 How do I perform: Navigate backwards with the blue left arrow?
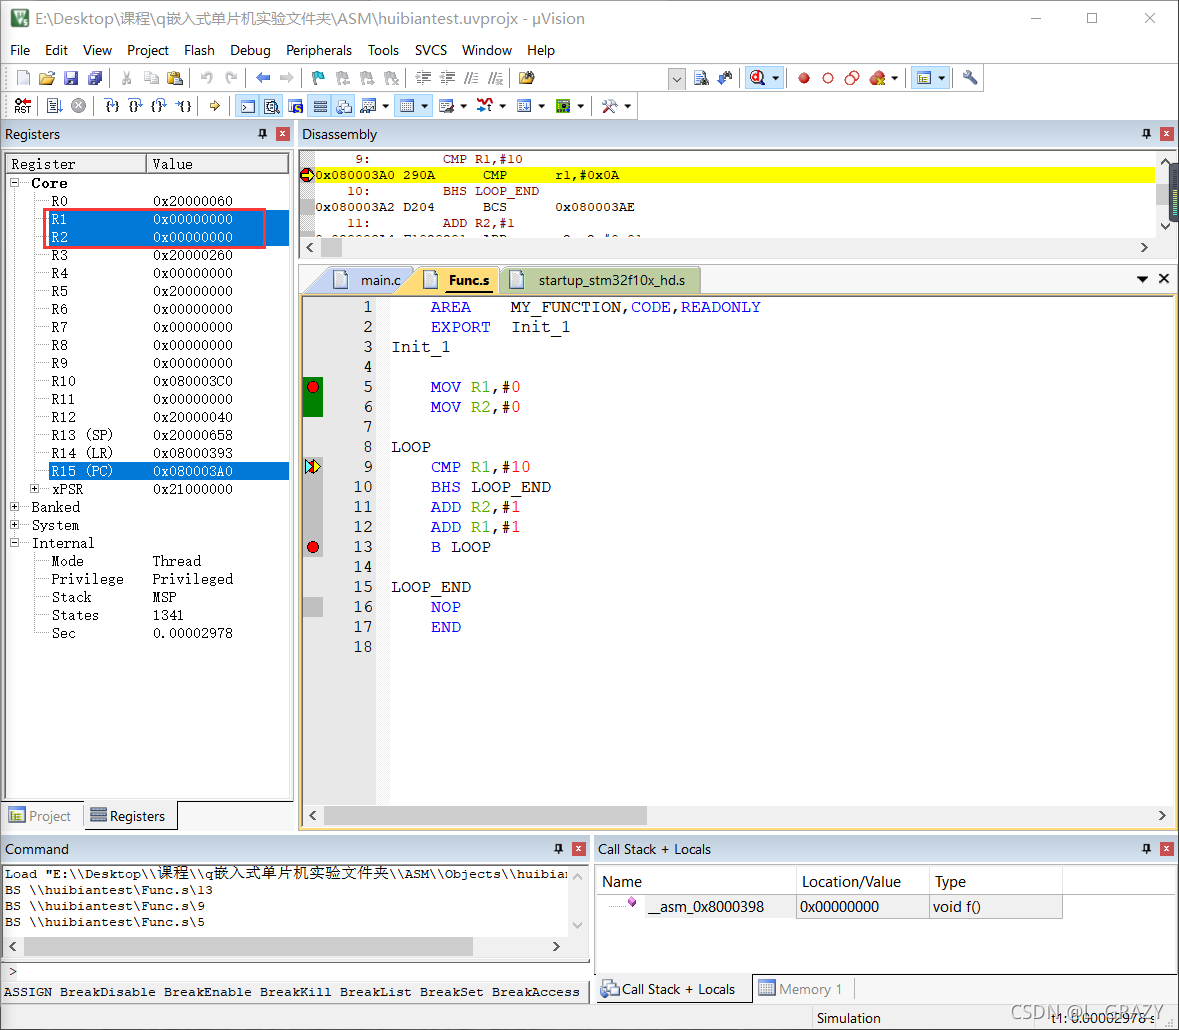click(x=262, y=78)
